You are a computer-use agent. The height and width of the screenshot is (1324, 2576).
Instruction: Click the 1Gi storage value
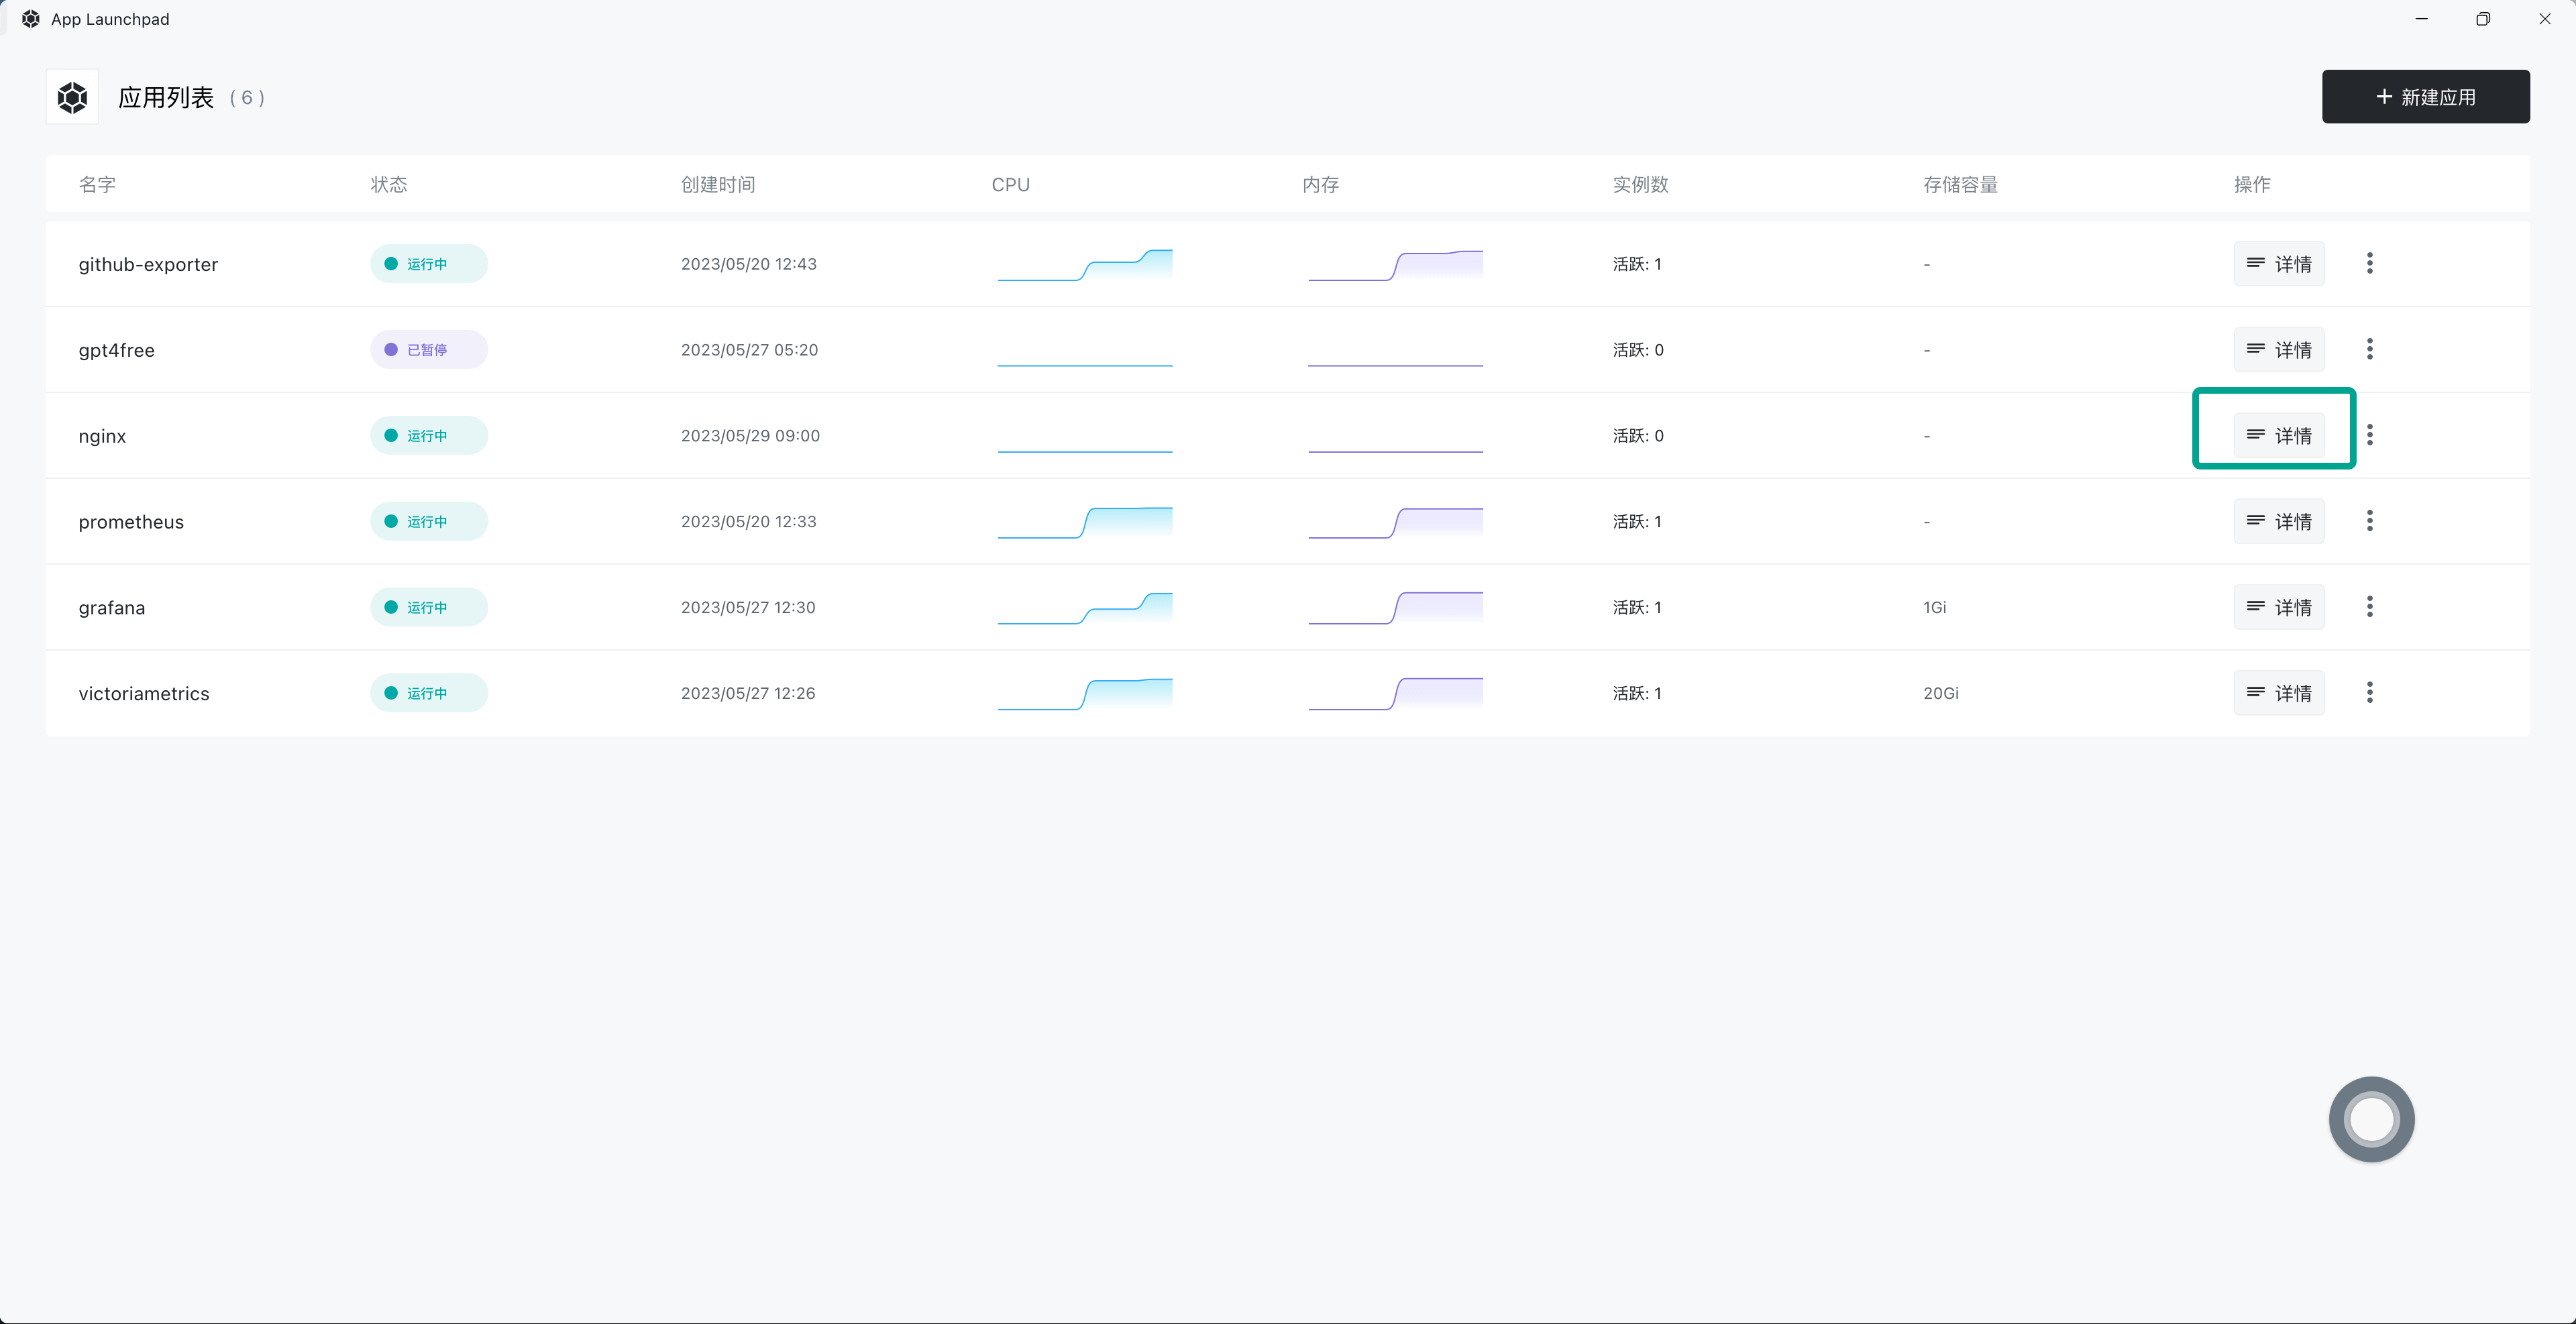[x=1935, y=608]
